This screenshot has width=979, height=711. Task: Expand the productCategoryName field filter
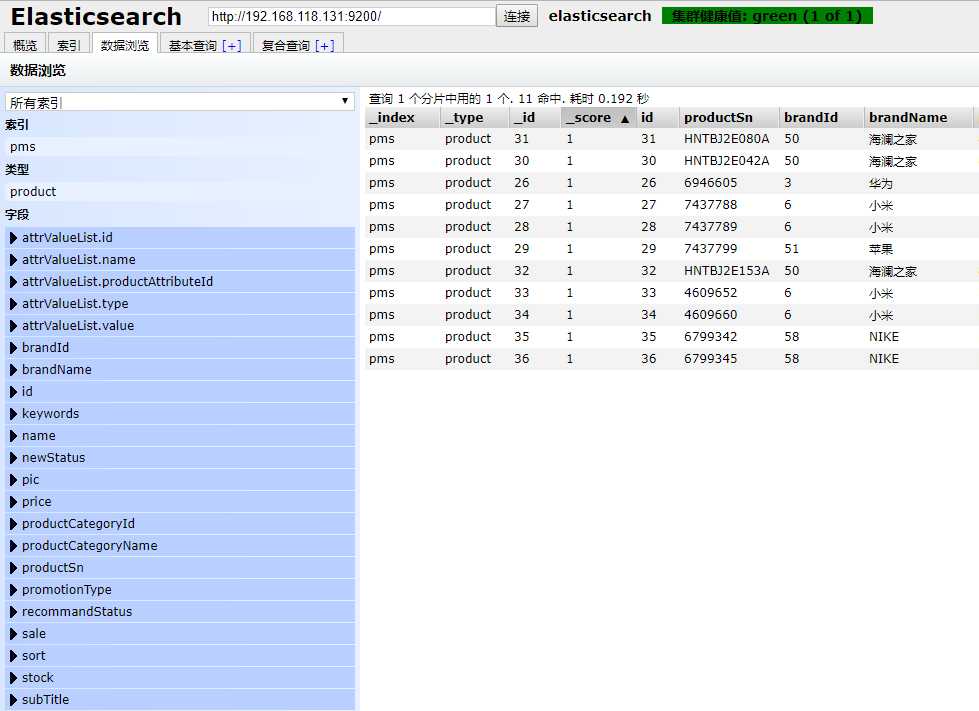point(180,546)
